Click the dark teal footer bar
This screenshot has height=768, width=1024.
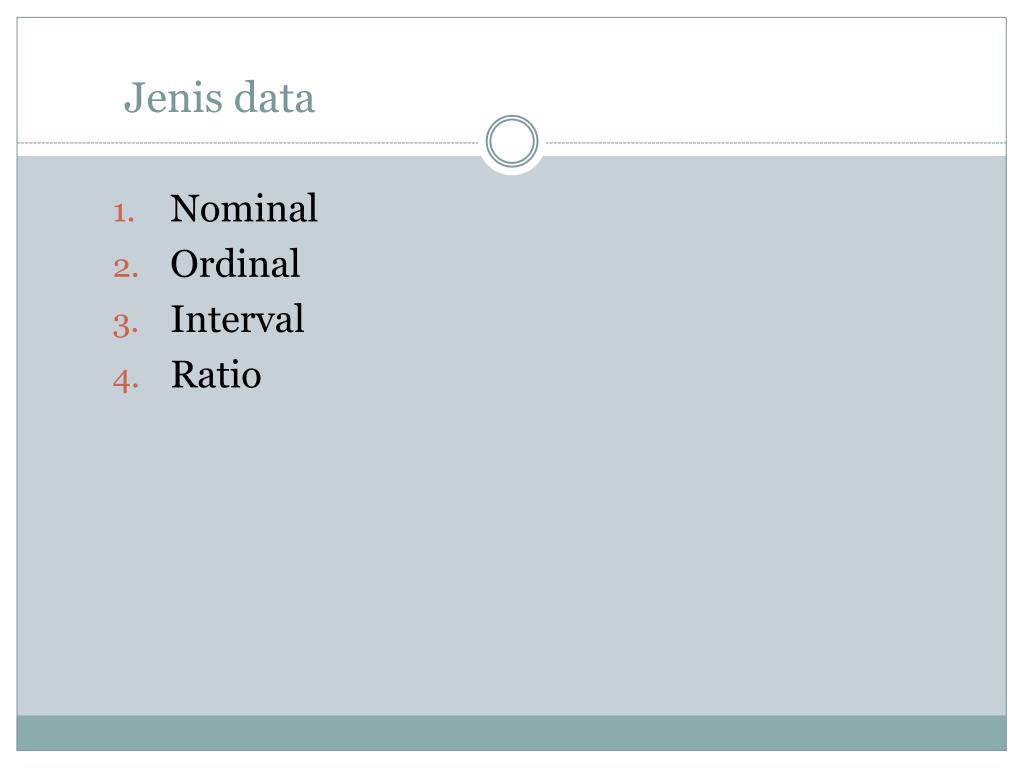[511, 733]
